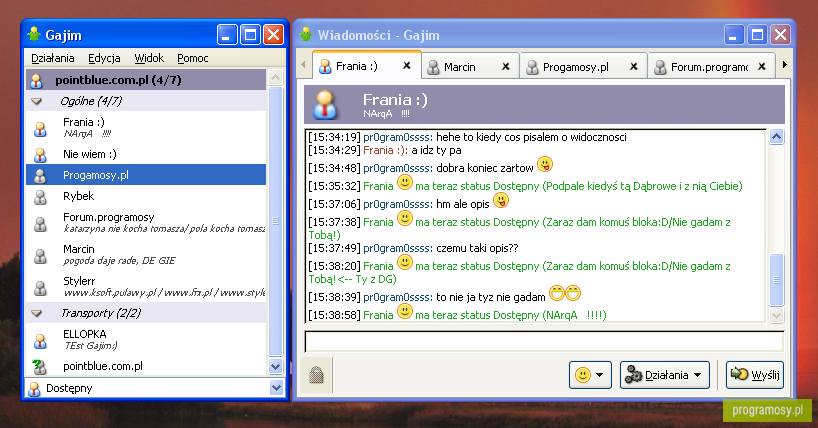Click the Progamosy.pl offline contact icon
The width and height of the screenshot is (818, 428).
[40, 176]
